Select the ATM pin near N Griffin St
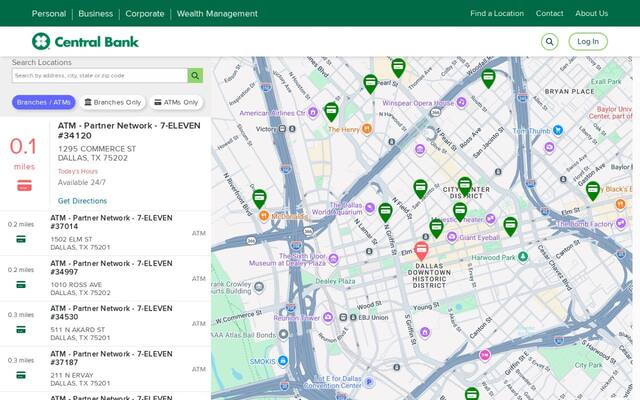Viewport: 640px width, 400px height. click(x=385, y=212)
